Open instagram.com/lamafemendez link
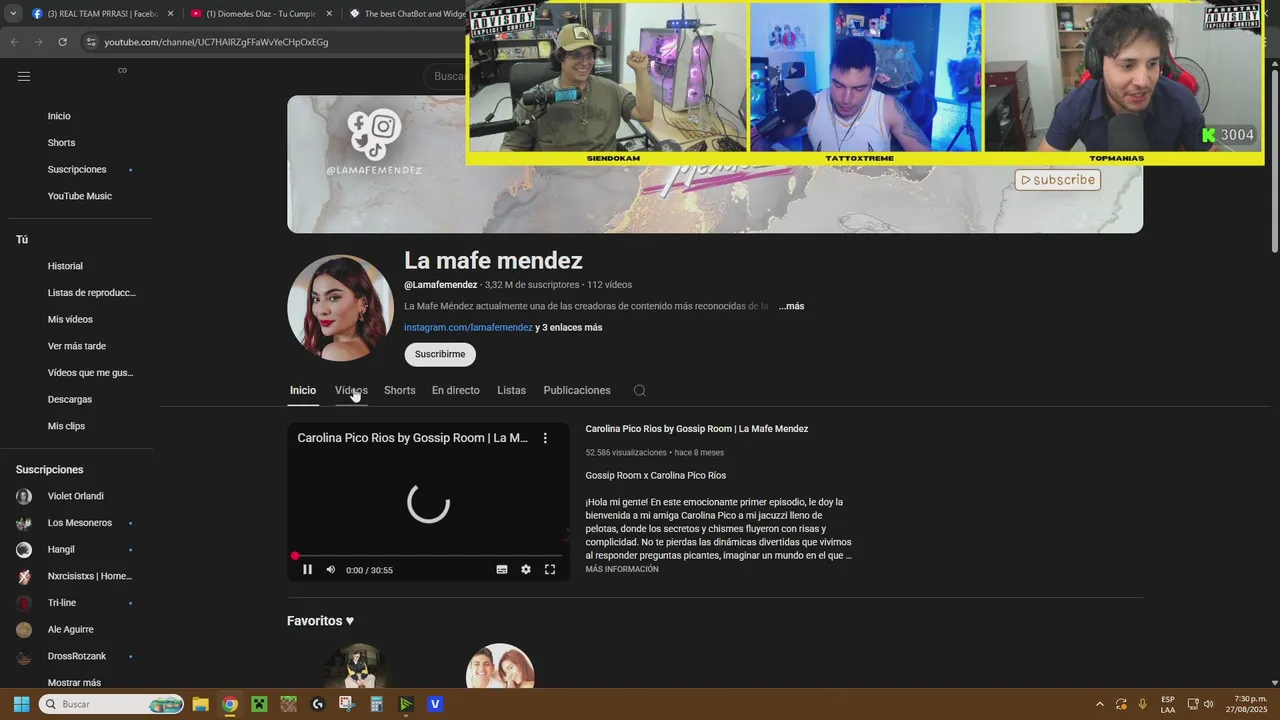The height and width of the screenshot is (720, 1280). (468, 327)
